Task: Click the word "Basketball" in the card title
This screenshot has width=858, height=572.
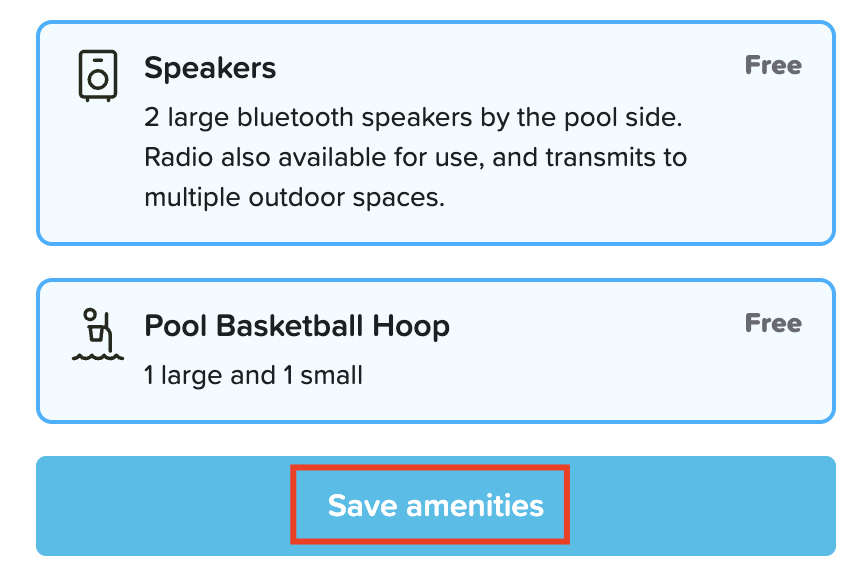Action: (320, 326)
